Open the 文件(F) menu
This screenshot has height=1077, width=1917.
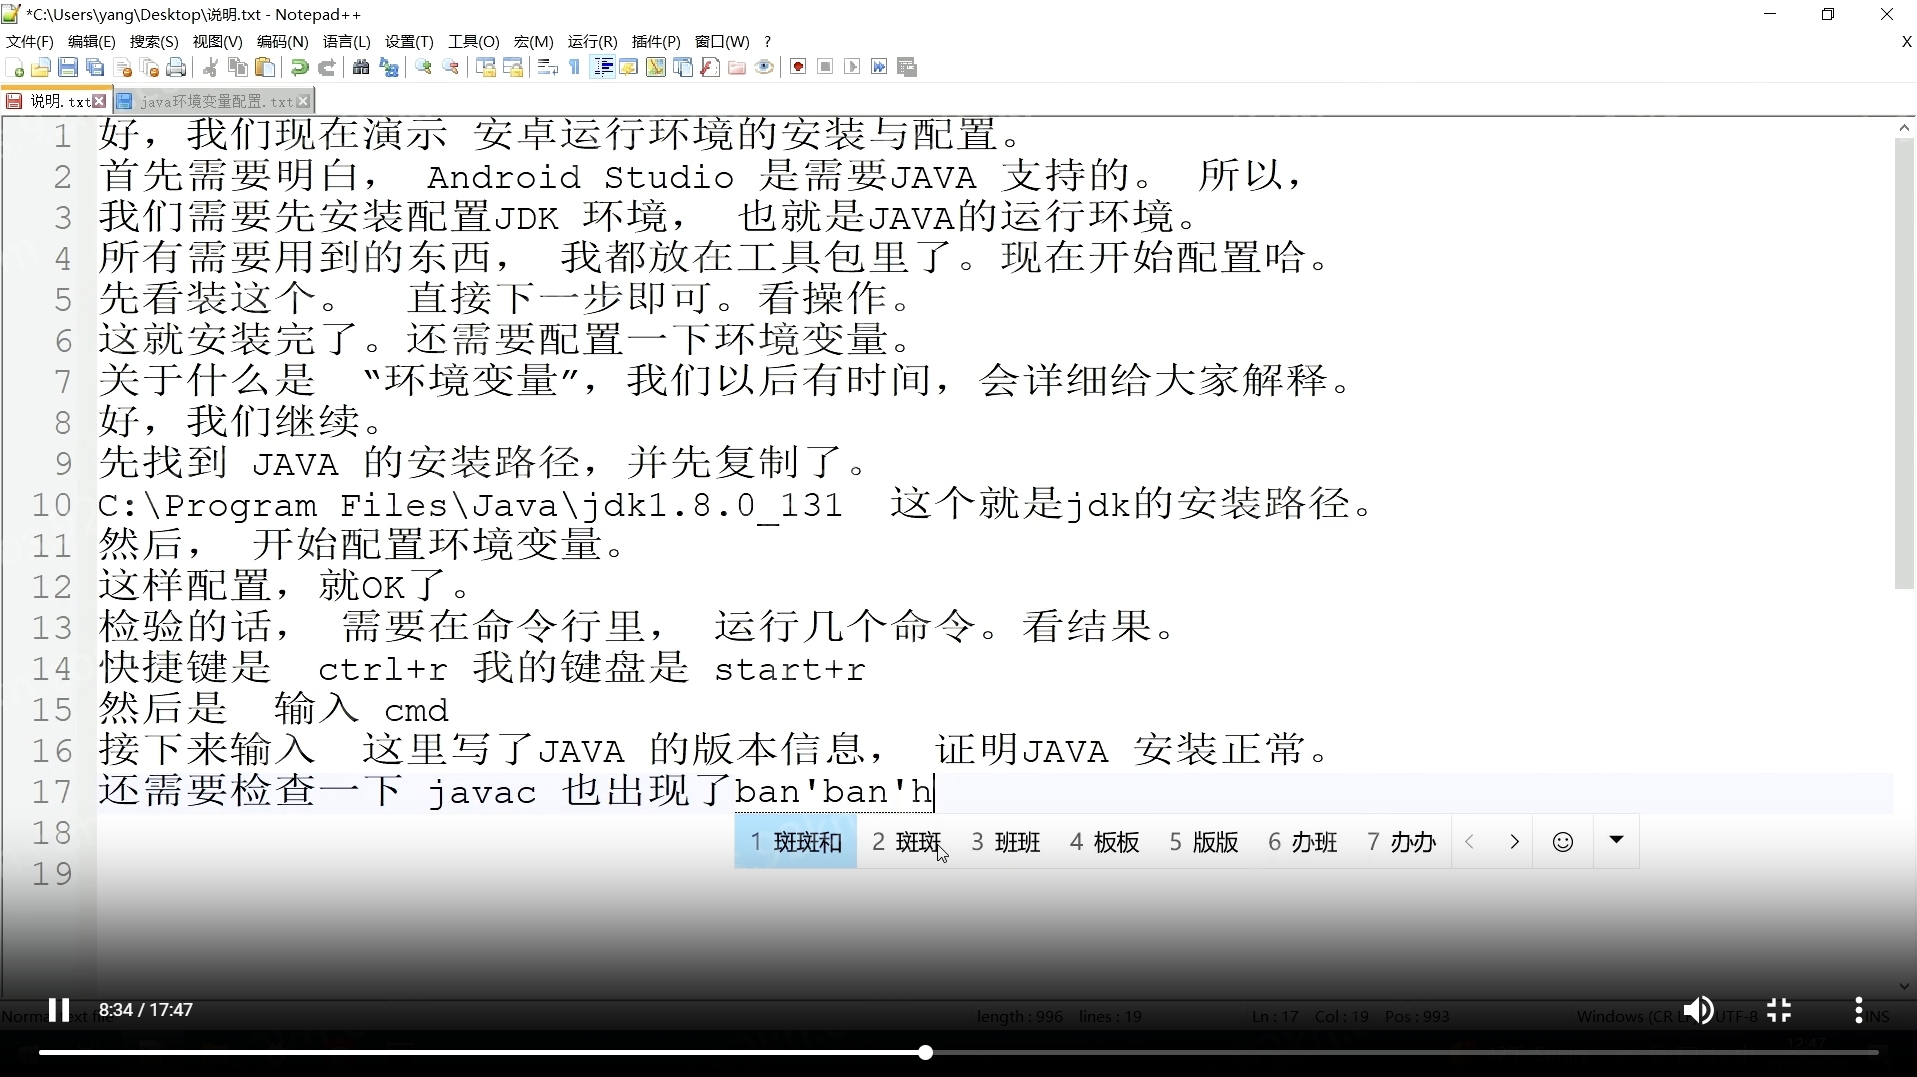pyautogui.click(x=30, y=41)
